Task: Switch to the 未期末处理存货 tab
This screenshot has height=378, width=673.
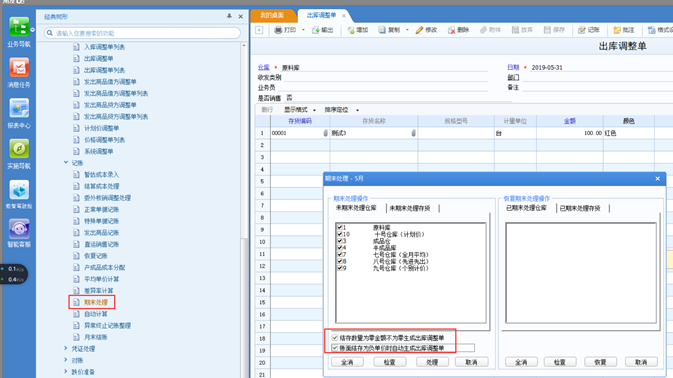Action: 410,208
